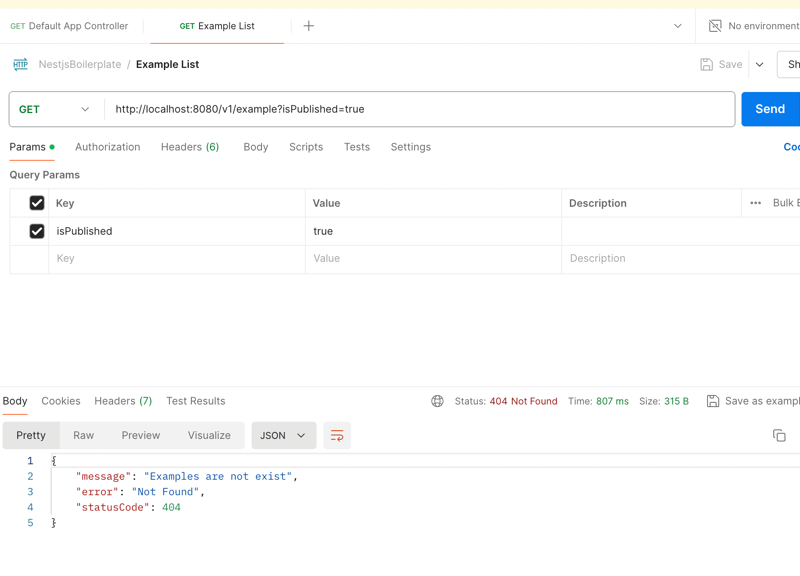Screen dimensions: 800x576
Task: Click the Query Params heading
Action: pos(44,175)
